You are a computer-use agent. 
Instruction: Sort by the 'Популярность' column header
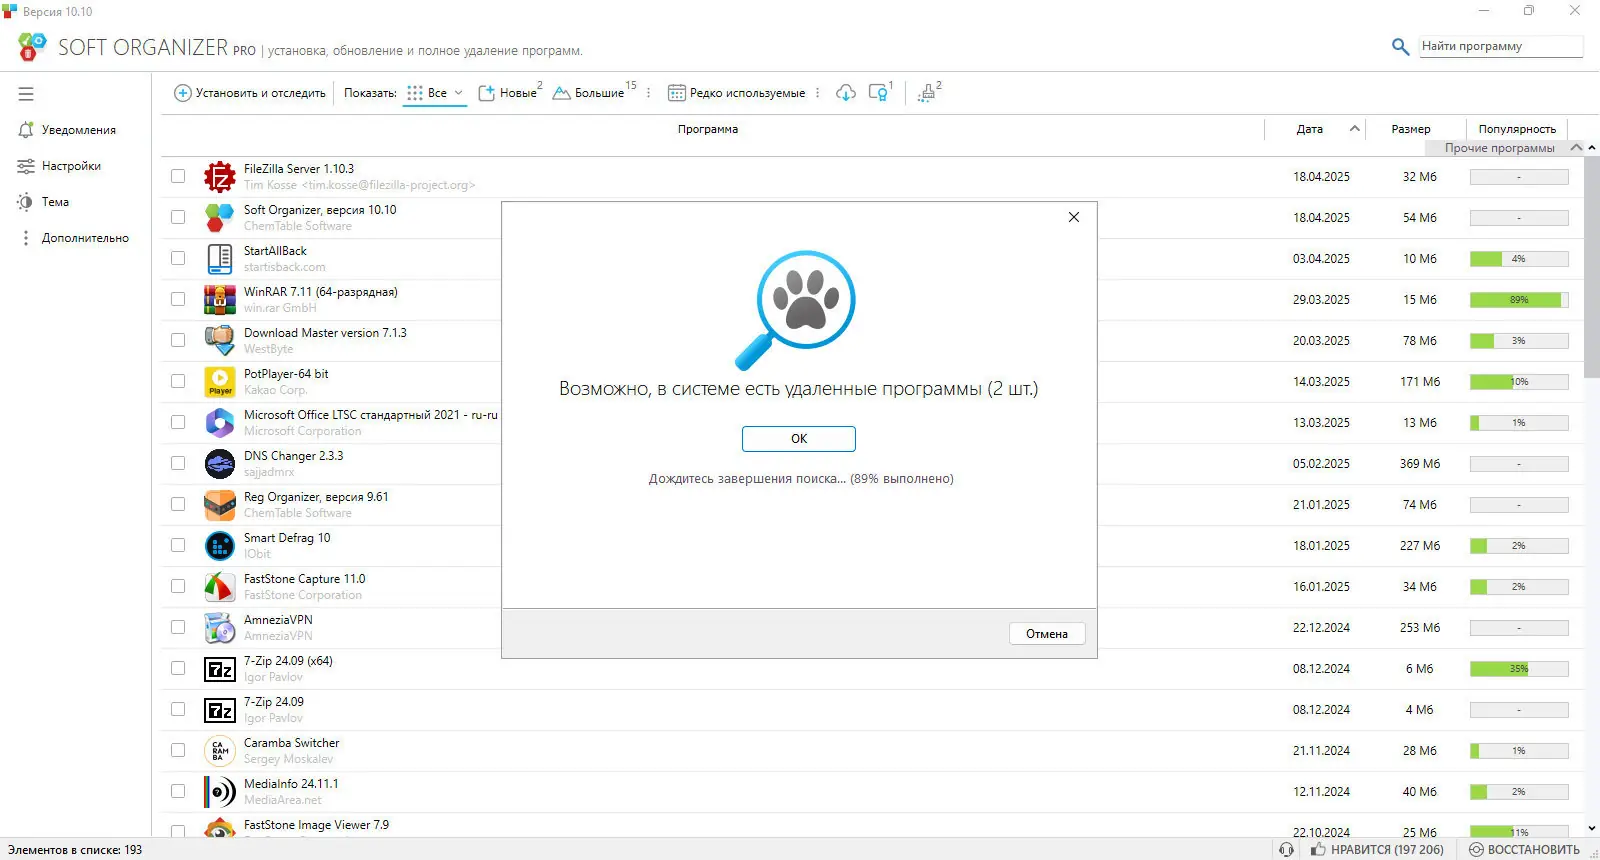(1517, 129)
